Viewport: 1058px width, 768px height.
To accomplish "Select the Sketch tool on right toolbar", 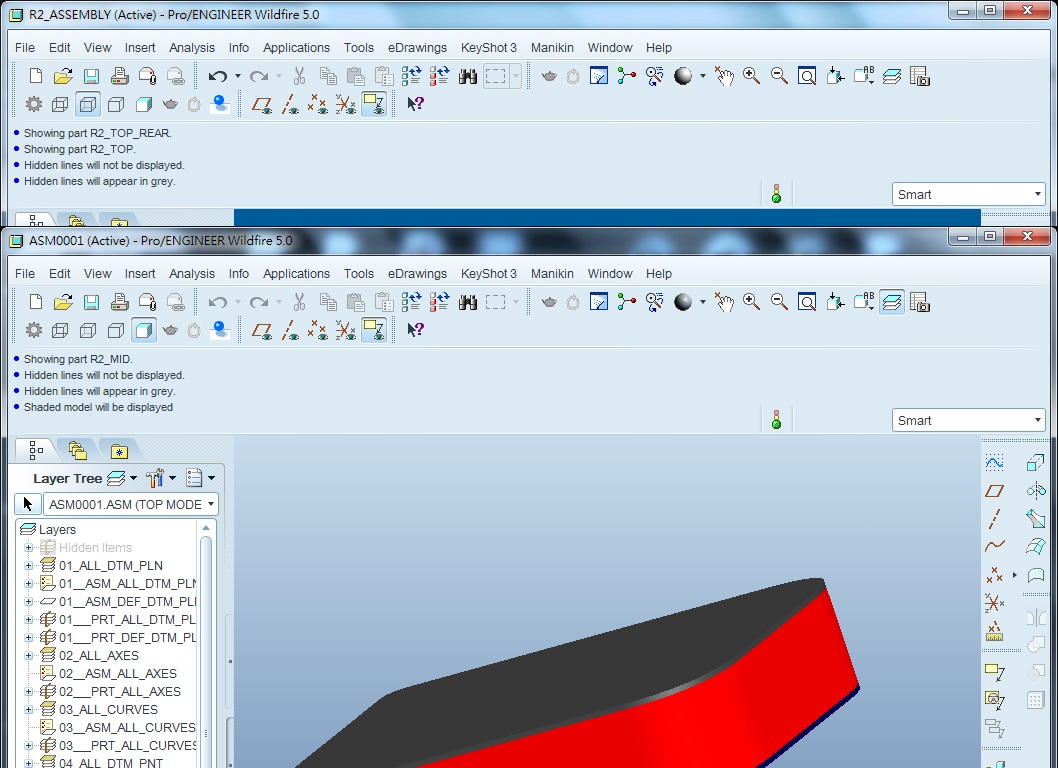I will pyautogui.click(x=995, y=463).
